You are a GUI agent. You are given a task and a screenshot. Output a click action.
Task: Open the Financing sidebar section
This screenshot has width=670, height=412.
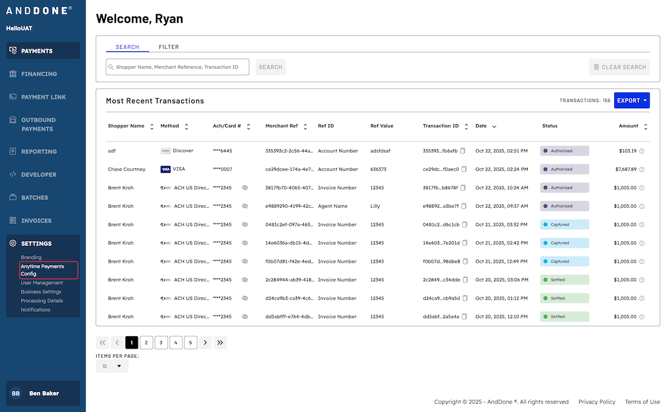tap(40, 74)
